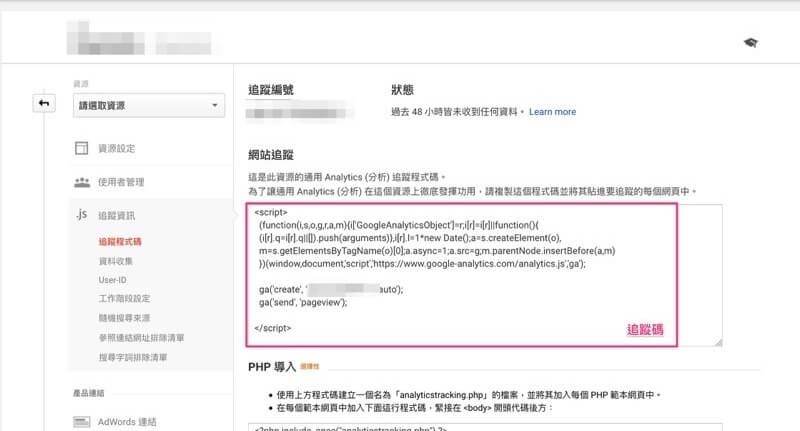Open 搜尋字詞排除清單
This screenshot has width=800, height=431.
[x=133, y=356]
